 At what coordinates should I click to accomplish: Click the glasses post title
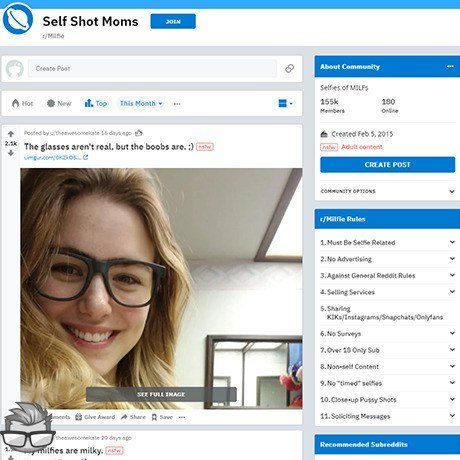[109, 147]
